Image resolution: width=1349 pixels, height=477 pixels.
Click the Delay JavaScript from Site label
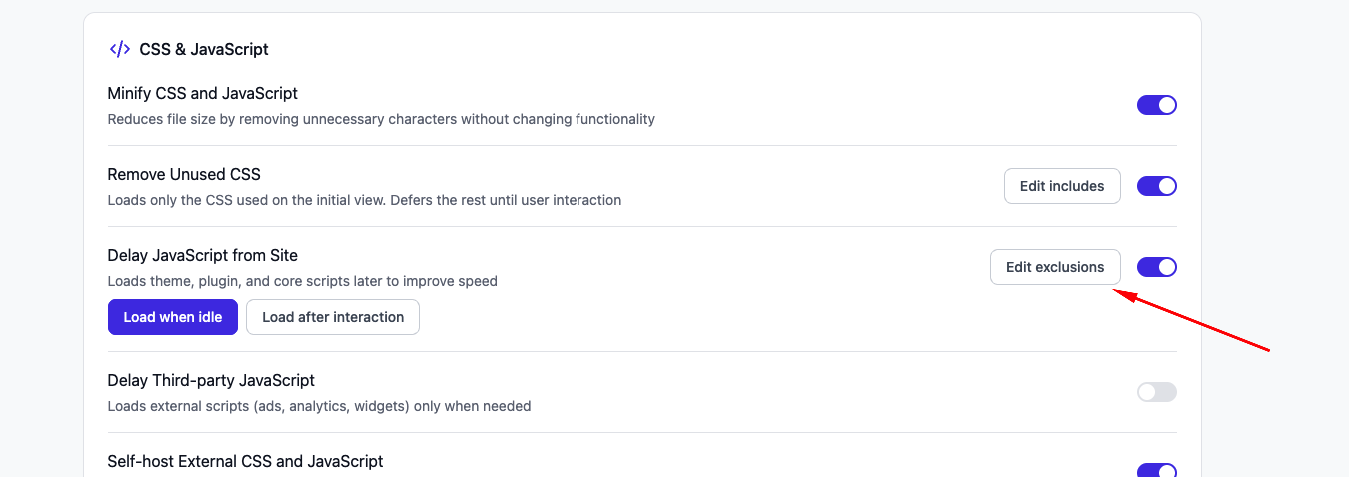(203, 255)
